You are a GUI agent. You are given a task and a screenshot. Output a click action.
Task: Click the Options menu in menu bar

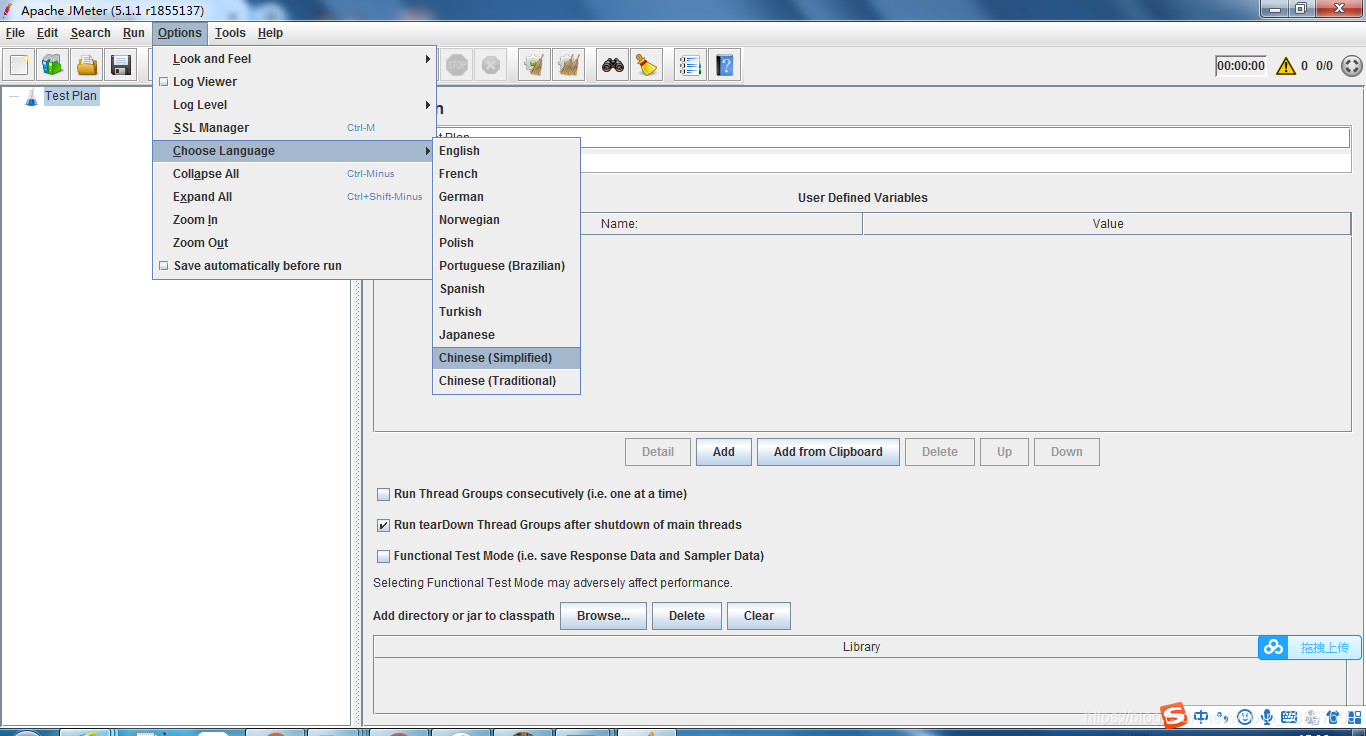point(180,33)
